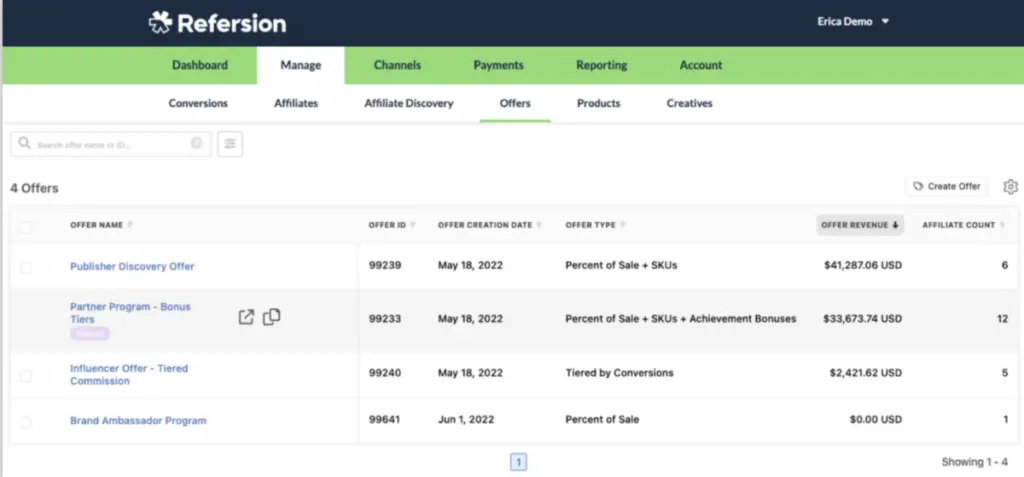Switch to the Reporting tab
The height and width of the screenshot is (477, 1024).
tap(601, 65)
